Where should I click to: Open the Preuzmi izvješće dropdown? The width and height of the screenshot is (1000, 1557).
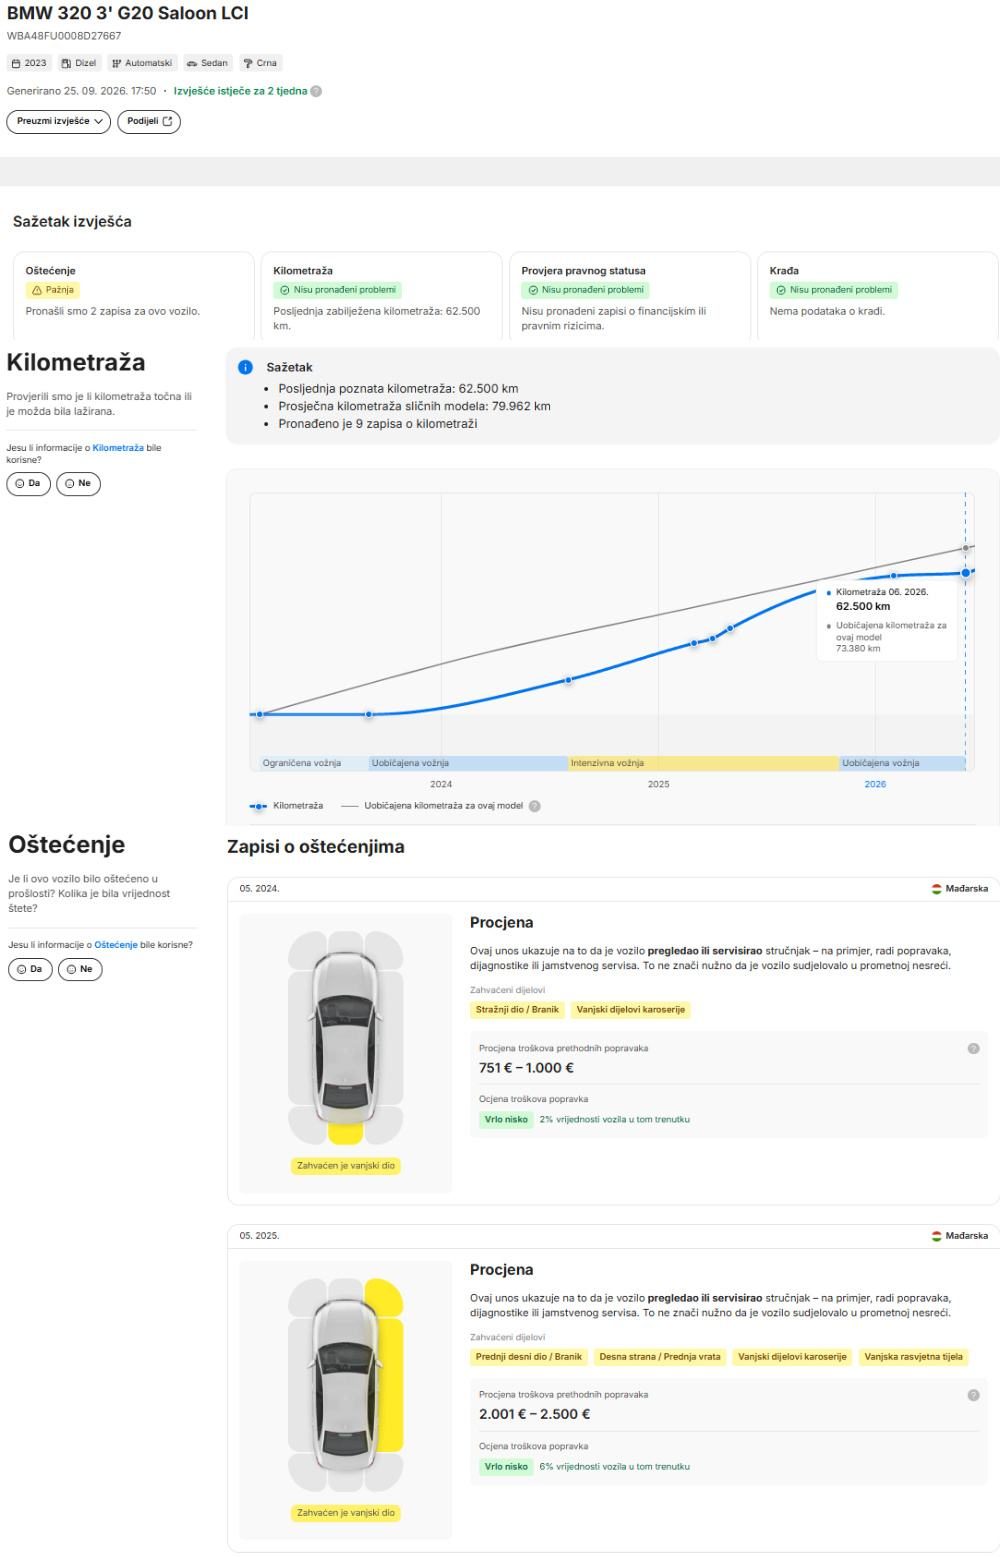[x=59, y=121]
